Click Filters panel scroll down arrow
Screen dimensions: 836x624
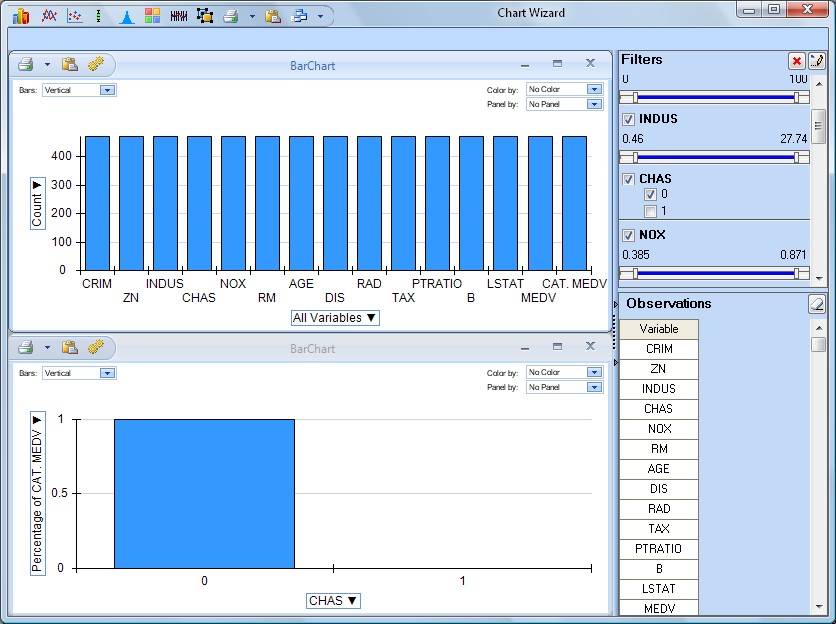tap(818, 278)
